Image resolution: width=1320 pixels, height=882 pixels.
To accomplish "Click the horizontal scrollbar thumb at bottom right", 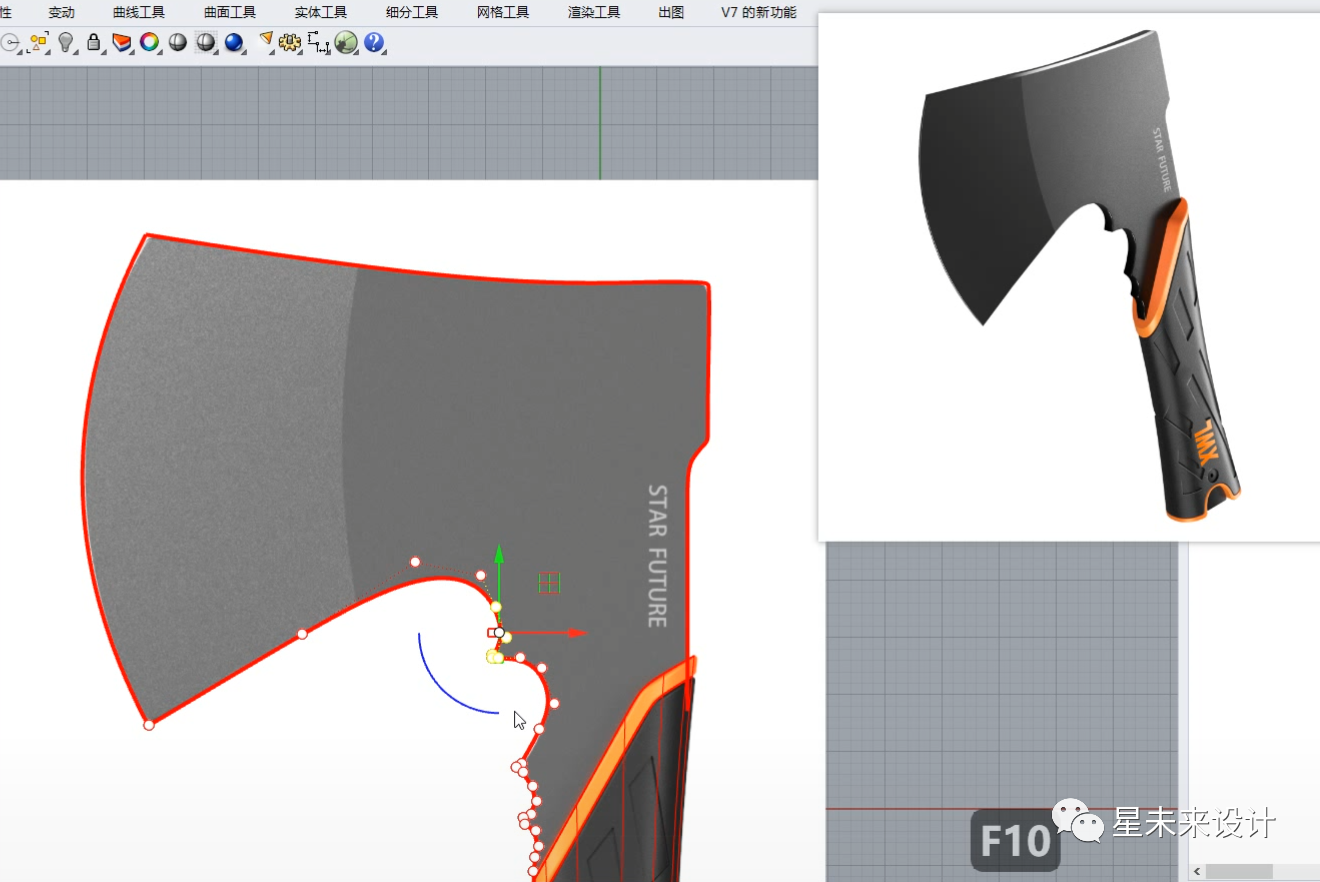I will 1239,871.
